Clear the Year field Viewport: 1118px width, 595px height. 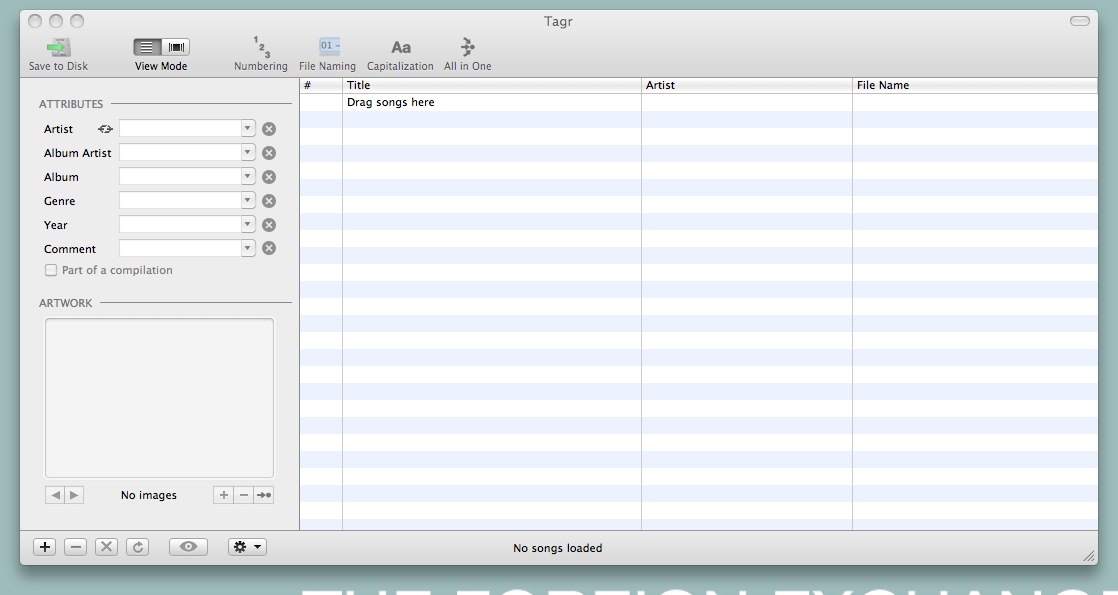click(x=269, y=225)
